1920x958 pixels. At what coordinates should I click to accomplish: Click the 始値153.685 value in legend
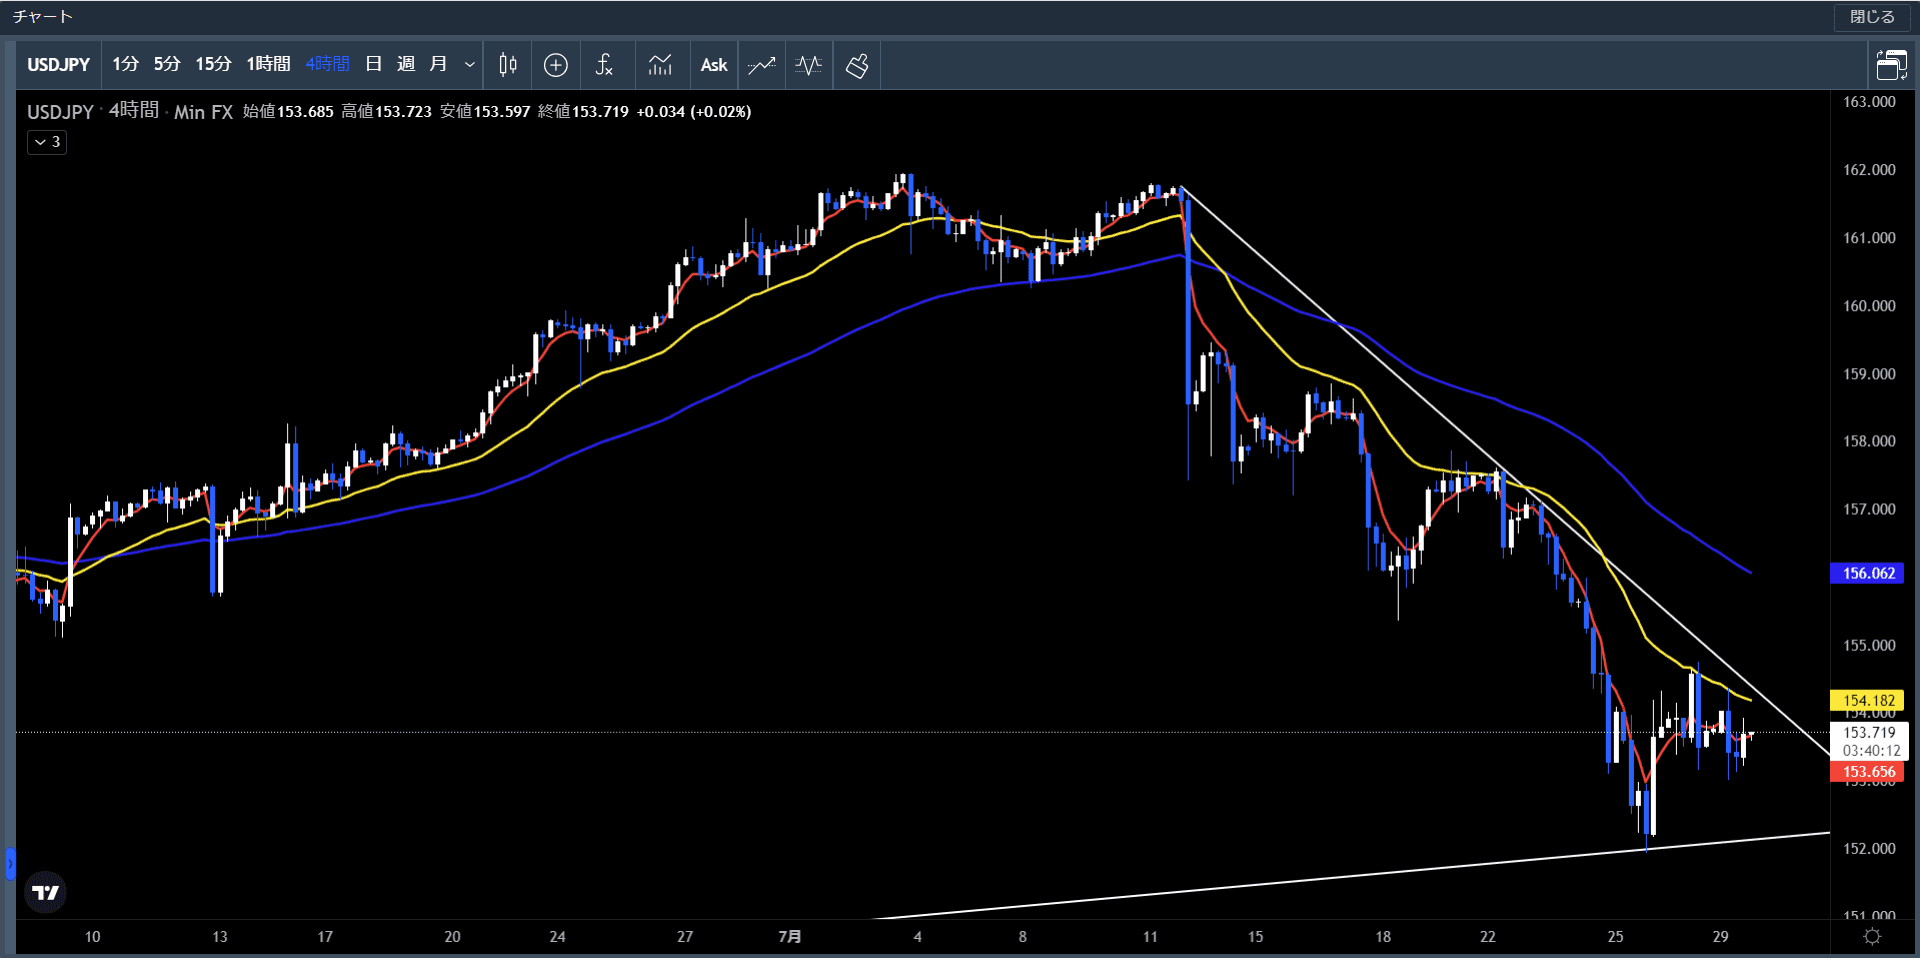point(288,112)
